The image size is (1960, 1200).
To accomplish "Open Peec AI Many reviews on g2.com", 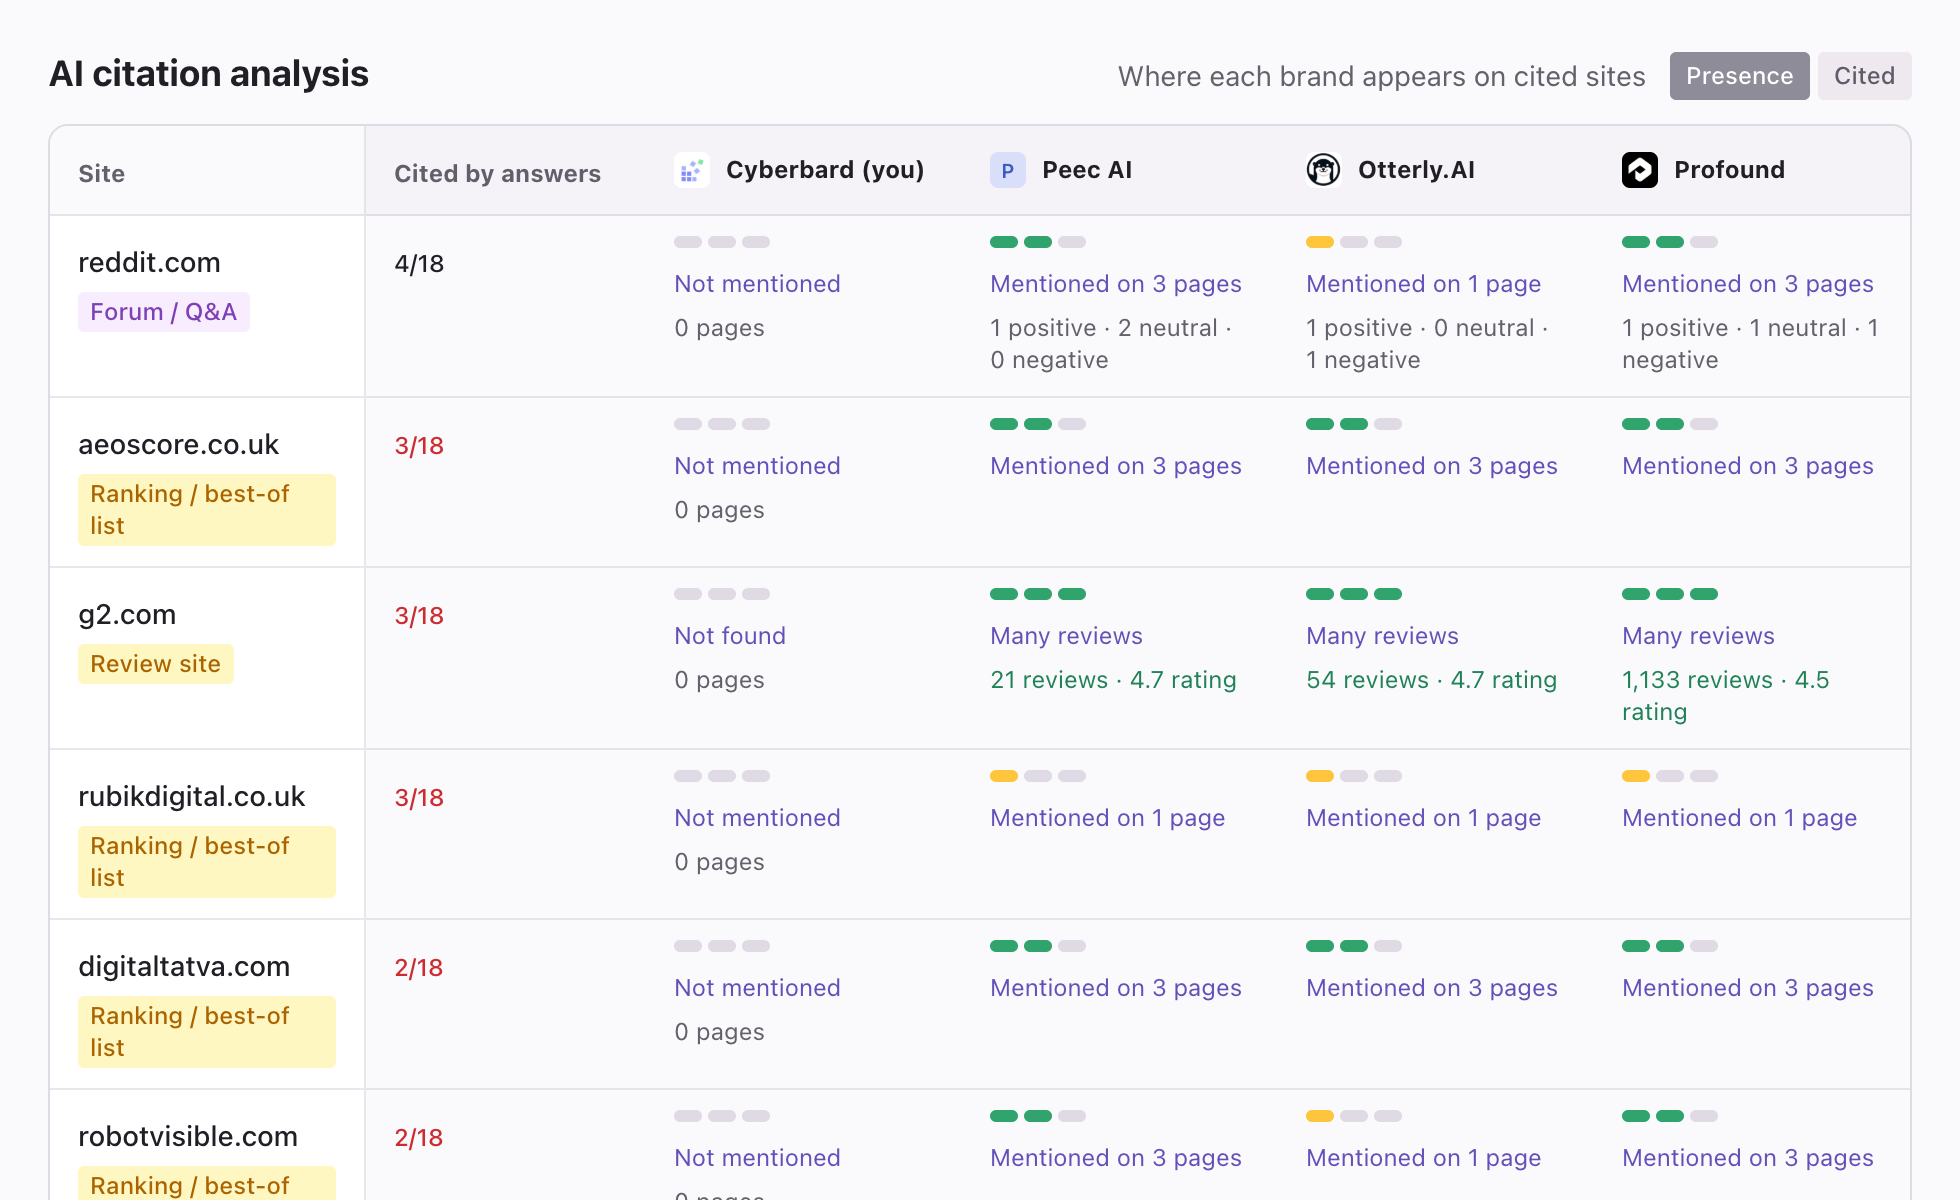I will (x=1066, y=636).
